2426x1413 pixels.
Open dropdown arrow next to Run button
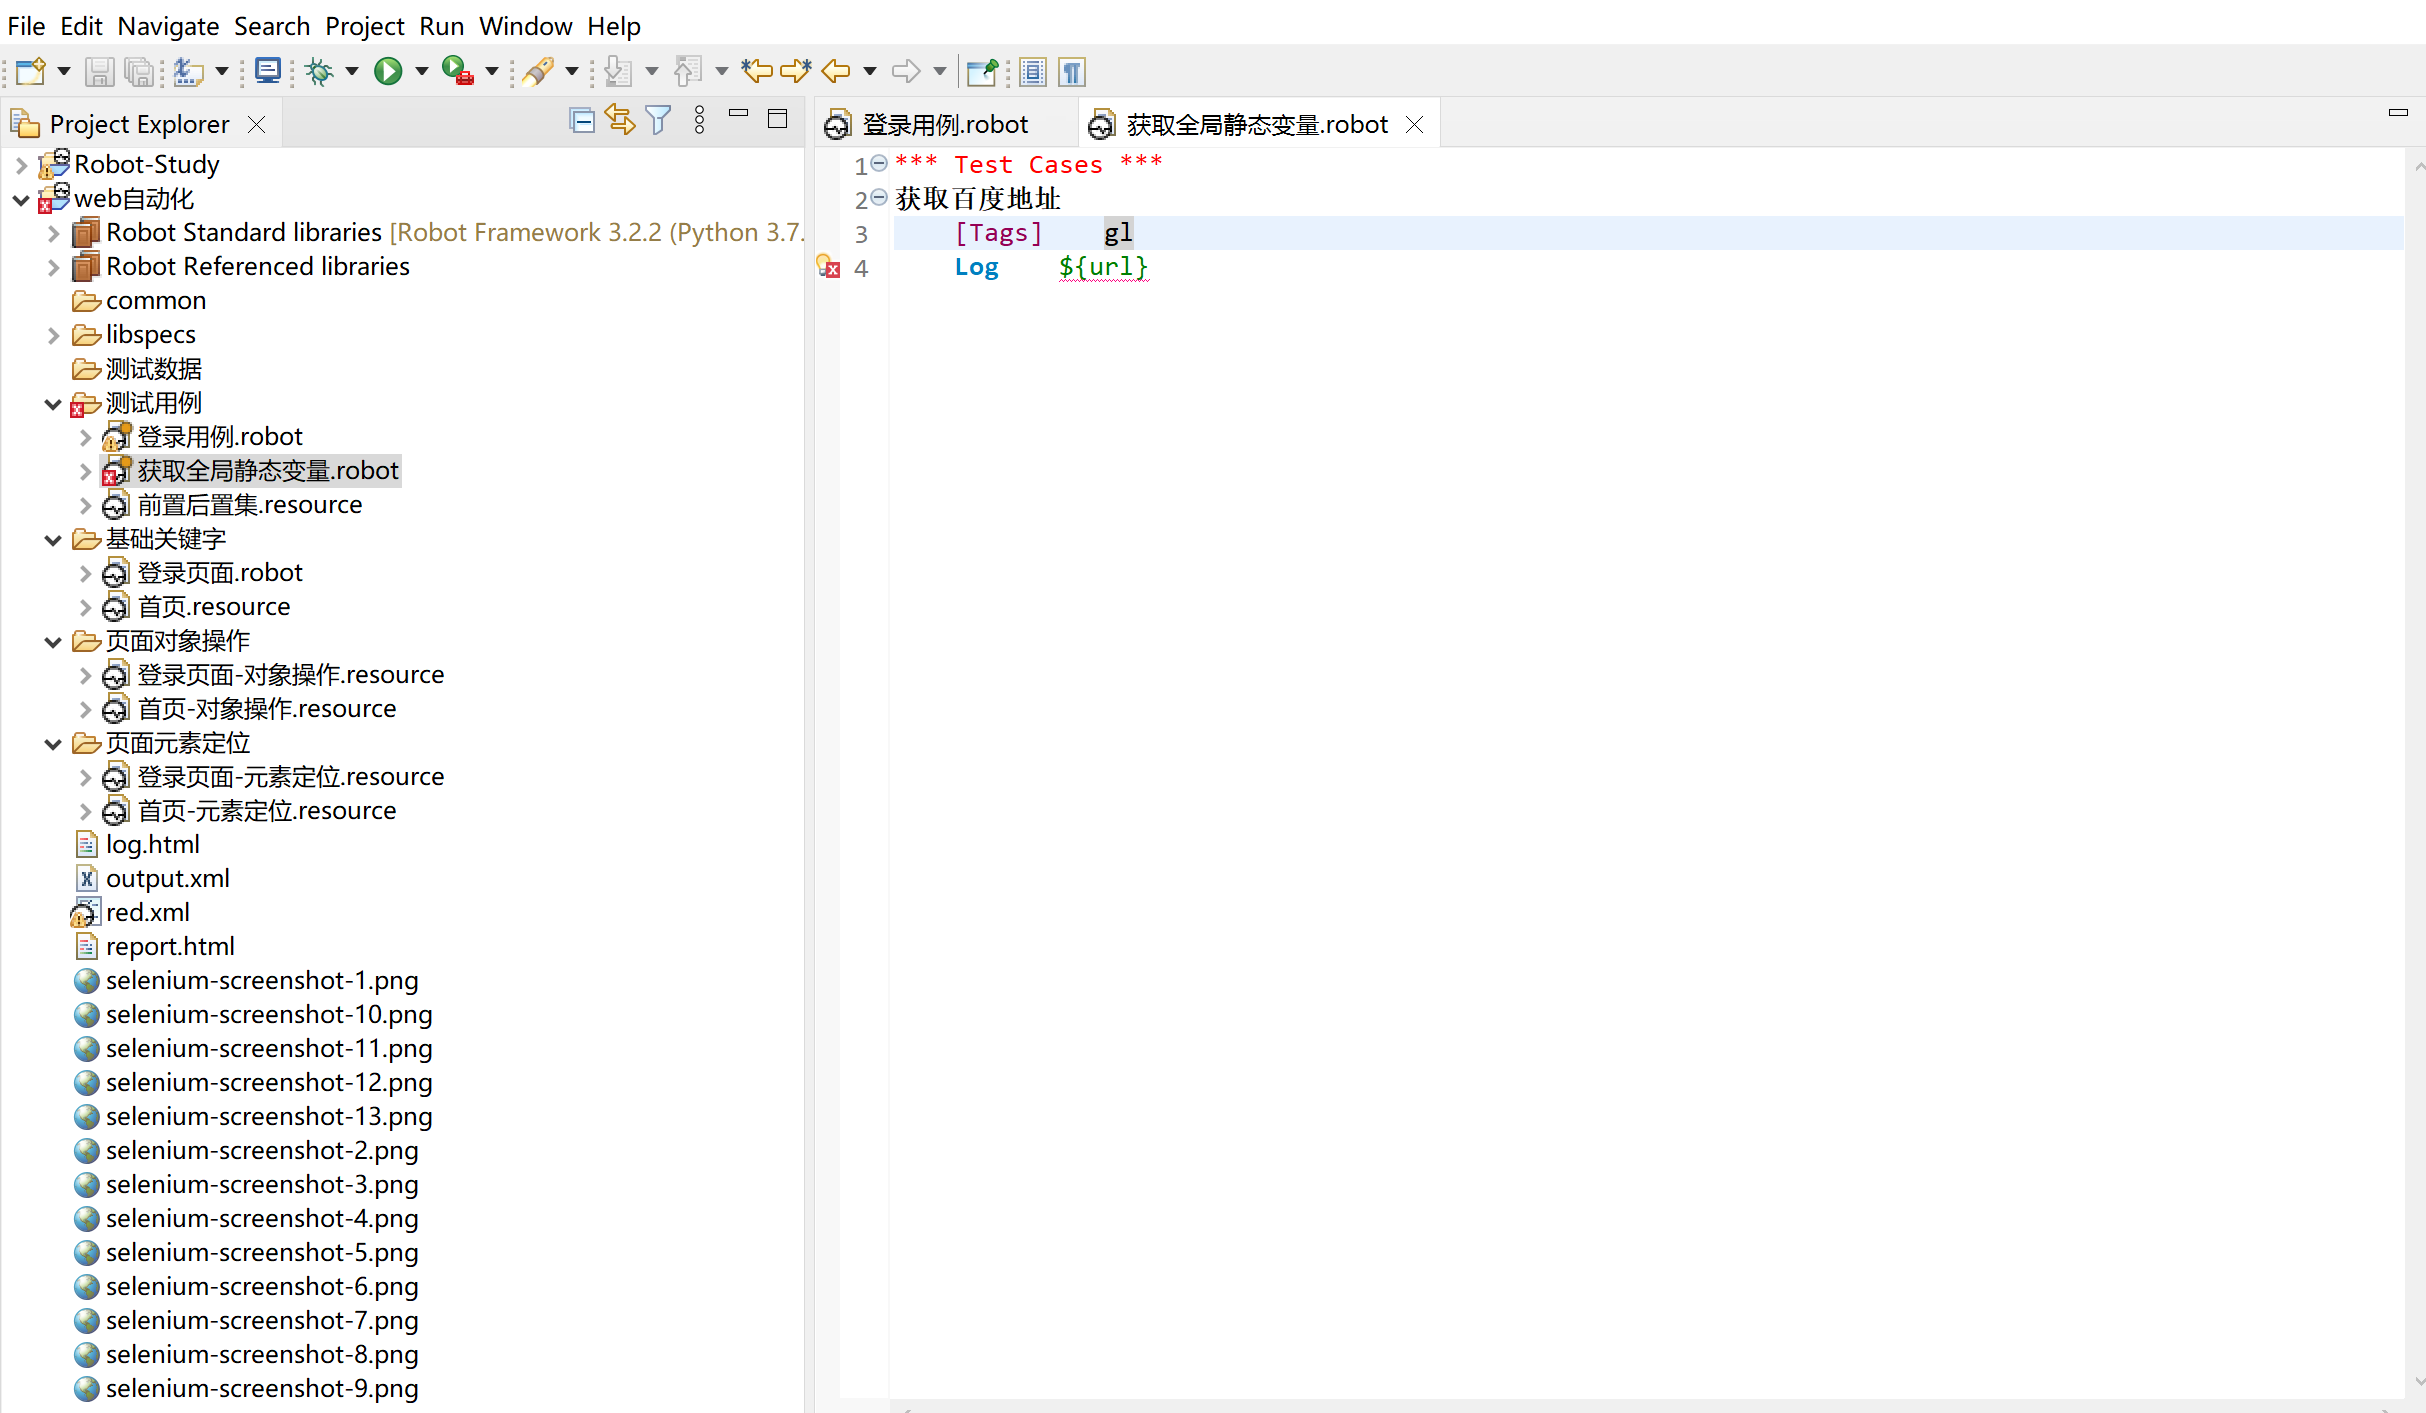point(422,72)
